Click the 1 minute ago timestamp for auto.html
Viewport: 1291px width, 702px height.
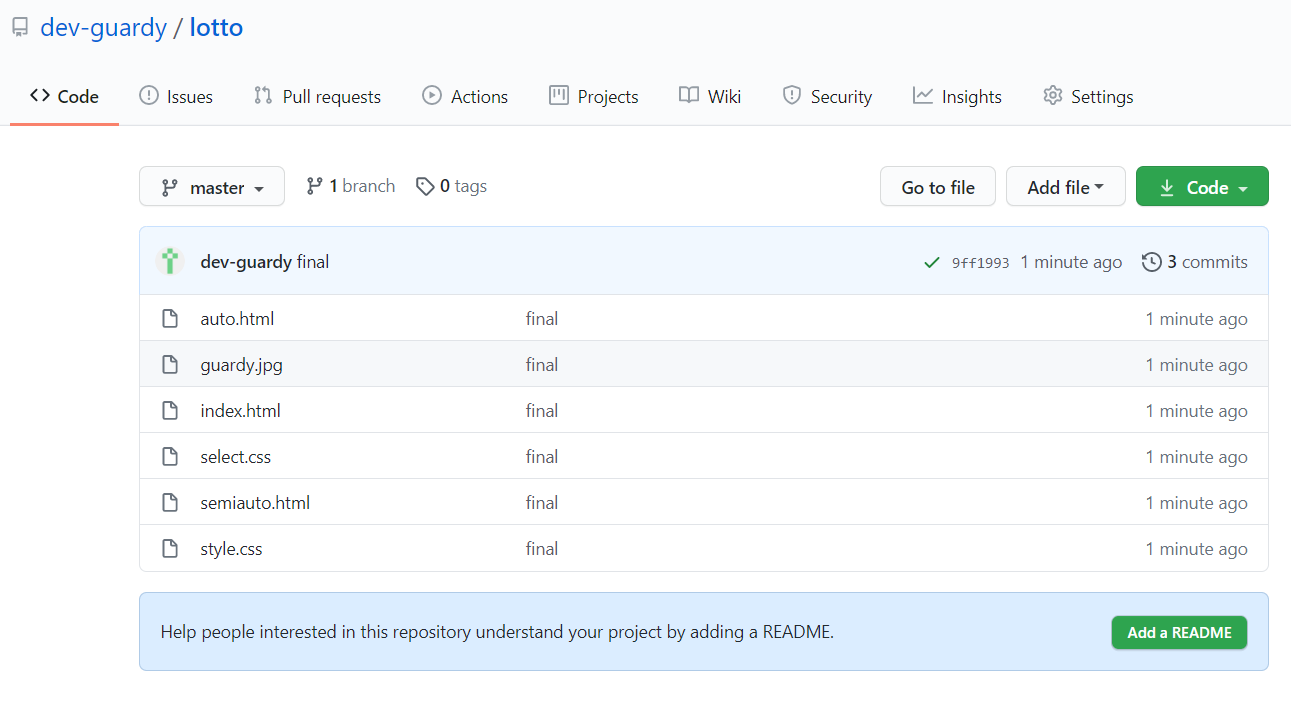coord(1197,319)
